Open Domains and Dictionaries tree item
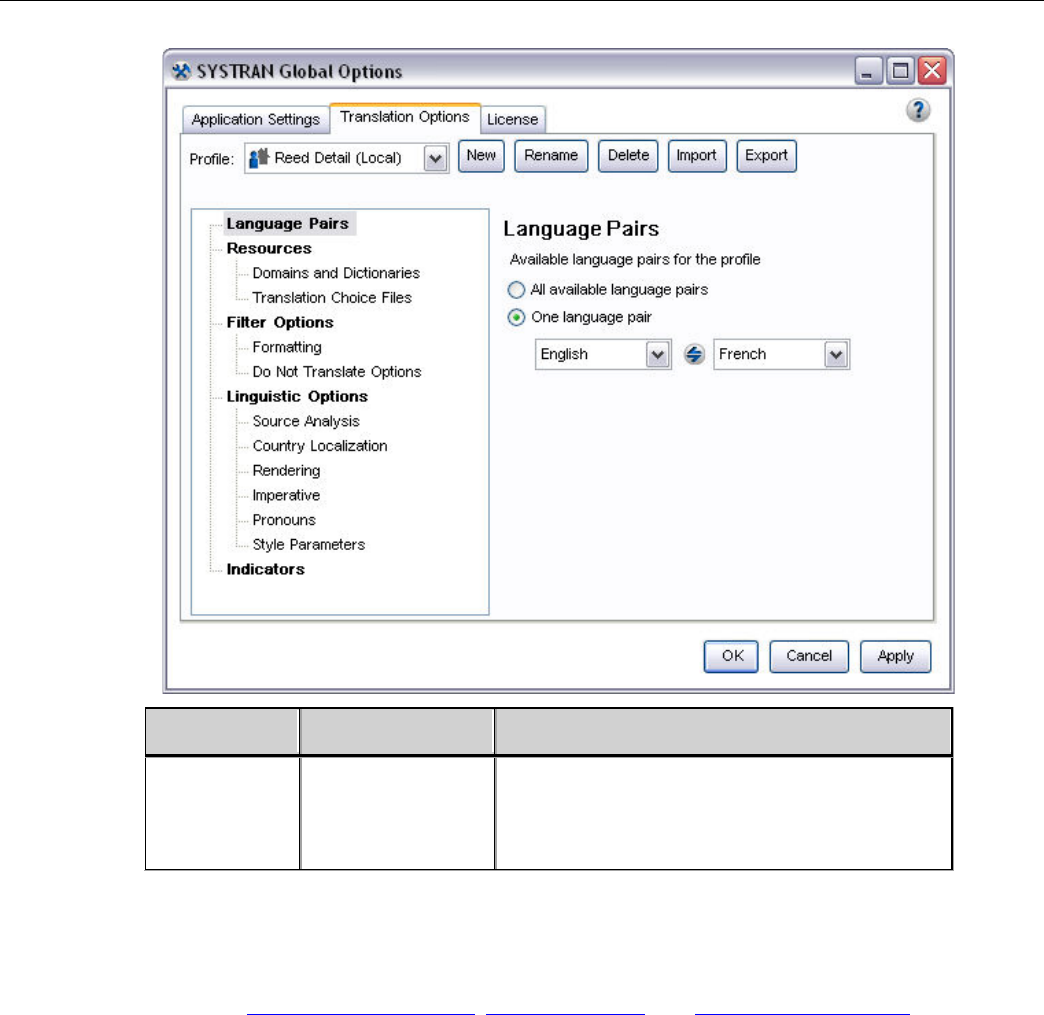Image resolution: width=1044 pixels, height=1015 pixels. (x=336, y=273)
